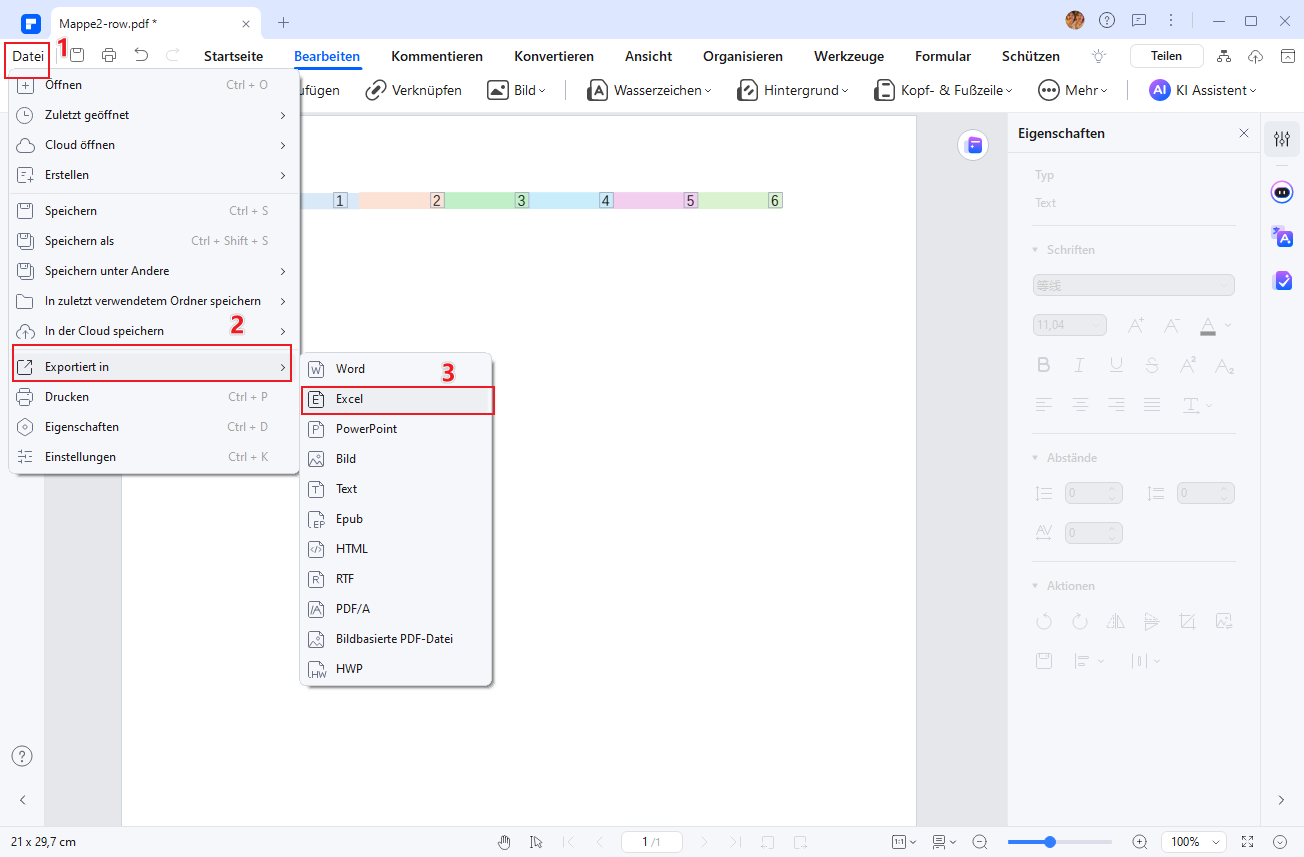Collapse the right panel chevron
The height and width of the screenshot is (857, 1304).
tap(1282, 800)
